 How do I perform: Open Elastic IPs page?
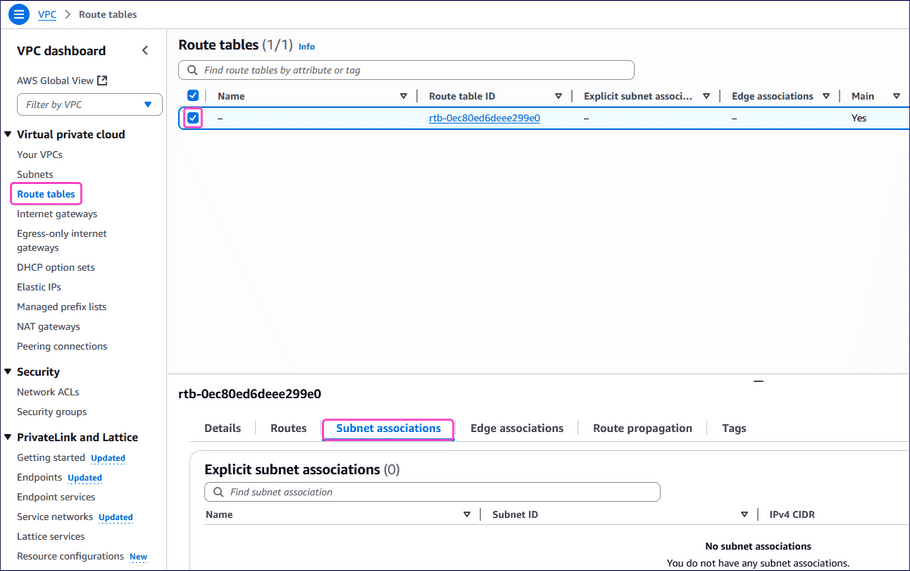pos(39,287)
